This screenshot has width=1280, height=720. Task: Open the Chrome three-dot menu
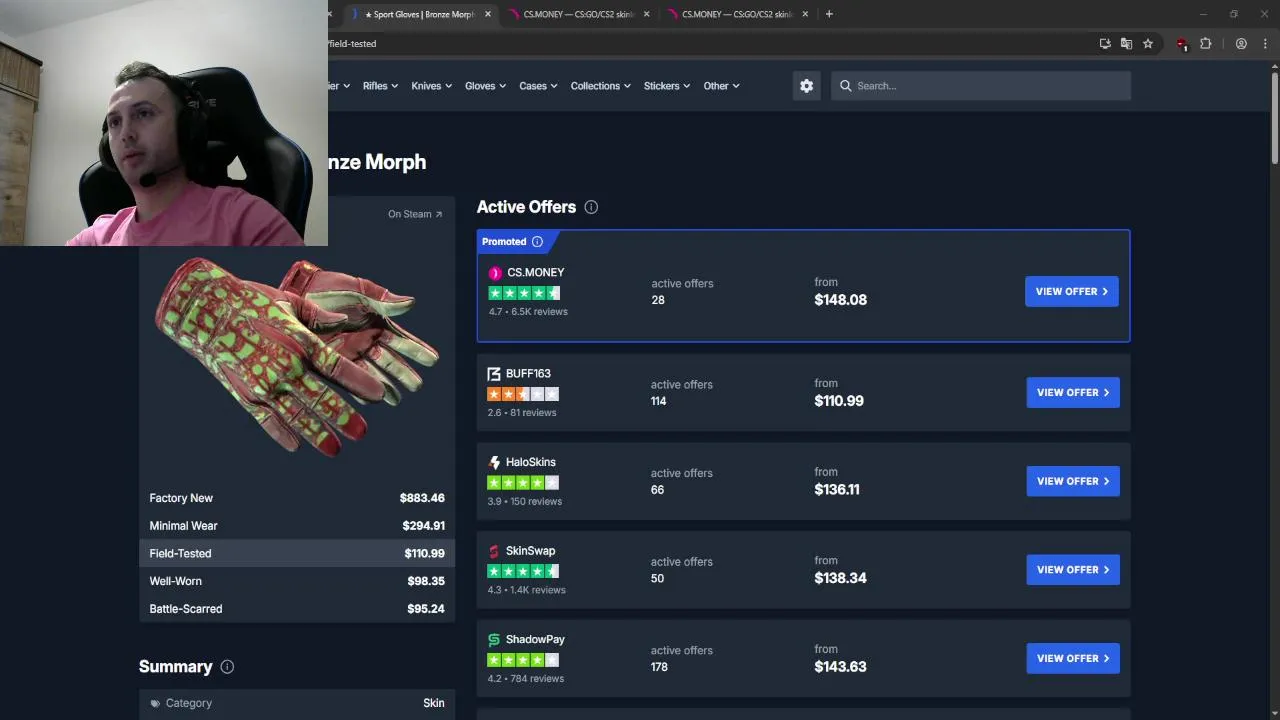point(1265,44)
